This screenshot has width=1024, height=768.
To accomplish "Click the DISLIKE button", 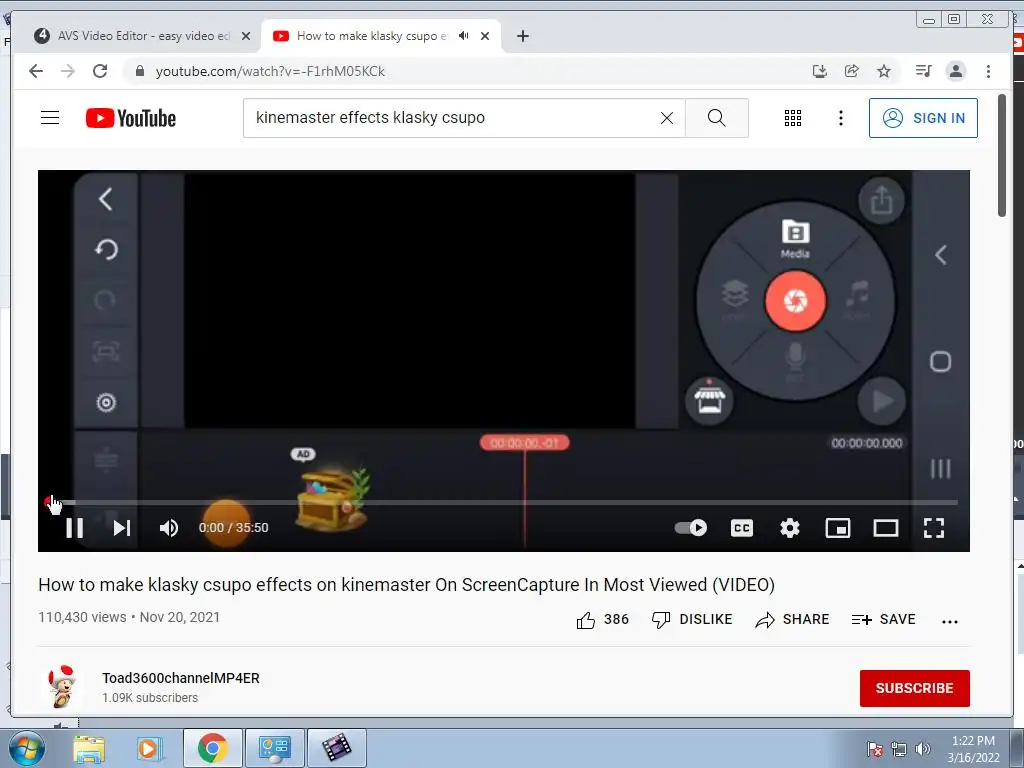I will tap(692, 620).
